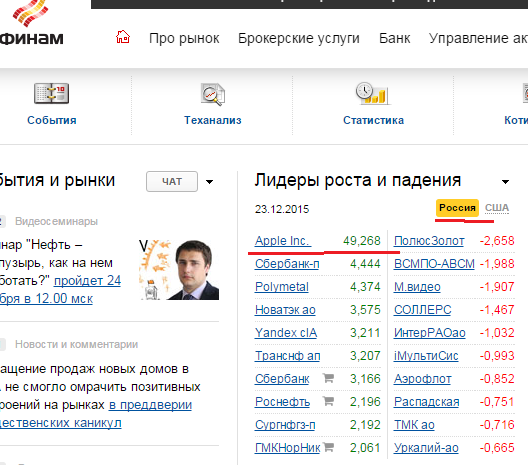Click the 4,444 value for Сбербанк-п
This screenshot has width=528, height=465.
365,264
